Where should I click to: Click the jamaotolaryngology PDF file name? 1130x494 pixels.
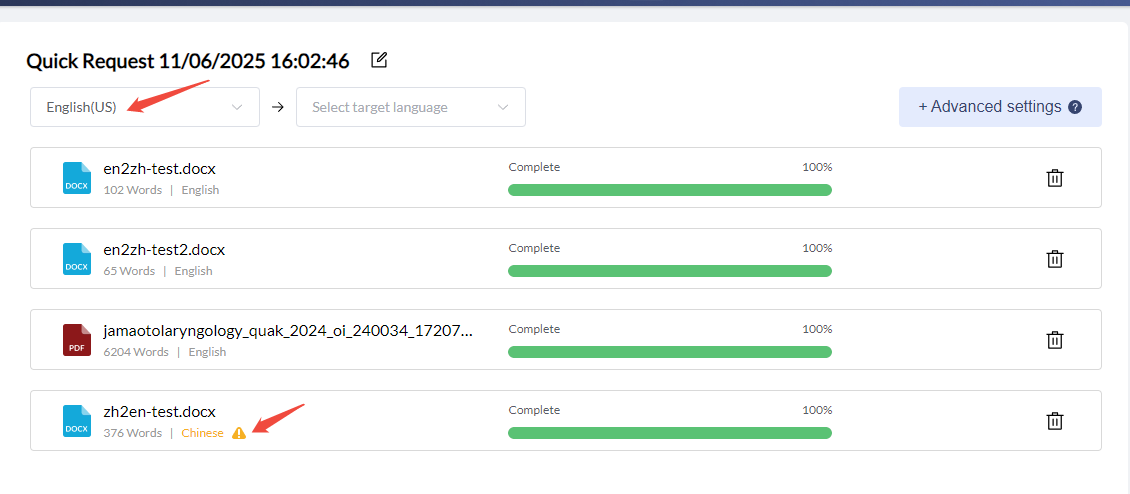[288, 331]
